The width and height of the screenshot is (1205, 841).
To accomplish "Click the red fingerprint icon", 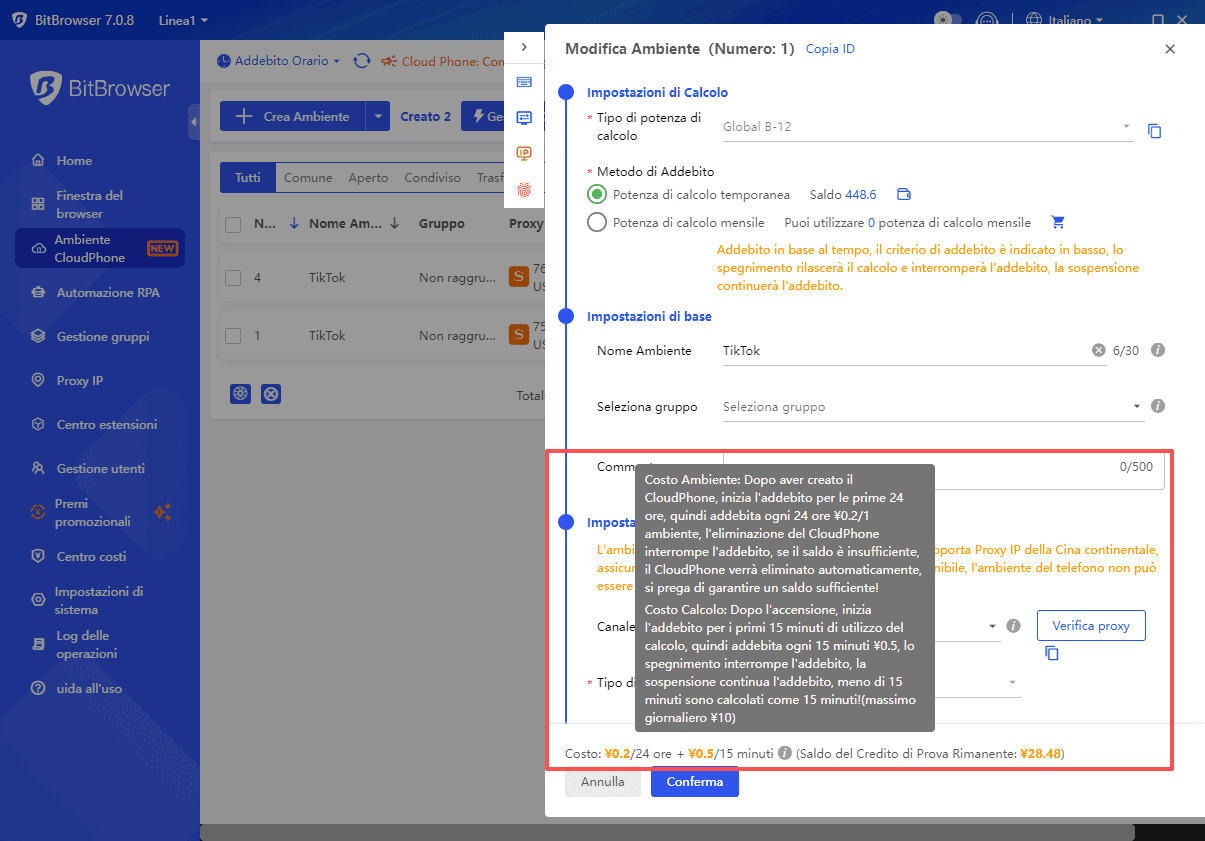I will 524,189.
